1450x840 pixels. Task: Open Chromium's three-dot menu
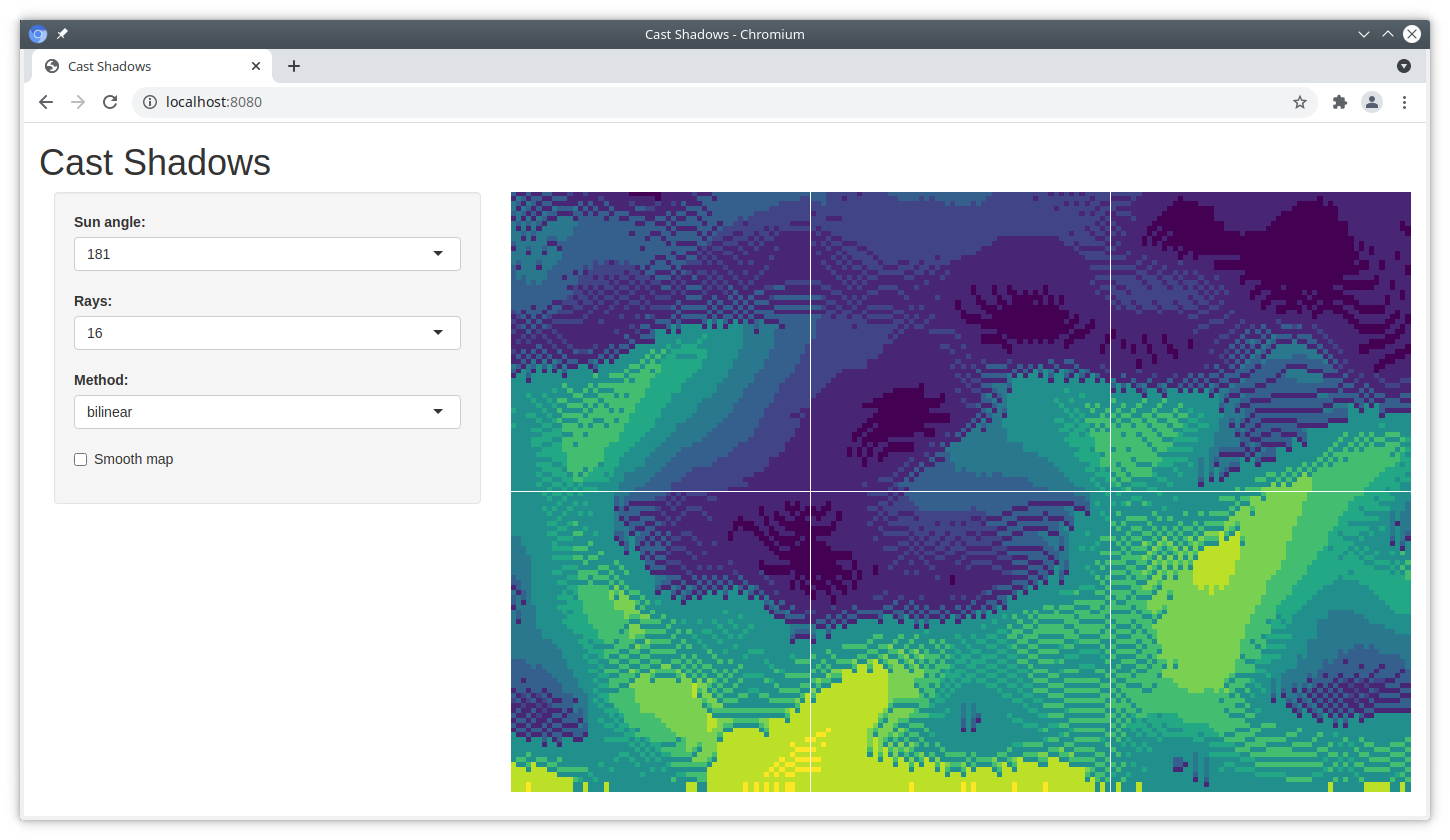click(1404, 102)
